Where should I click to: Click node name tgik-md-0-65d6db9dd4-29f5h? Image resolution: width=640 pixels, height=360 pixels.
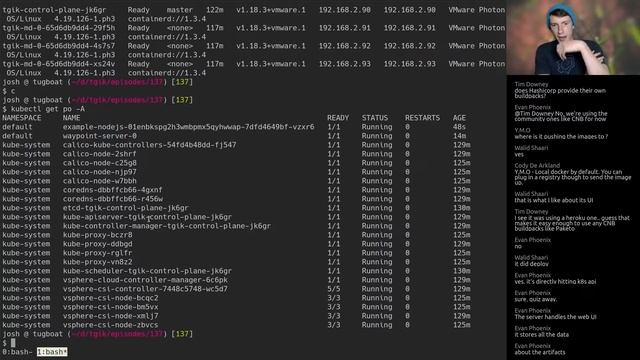coord(58,28)
